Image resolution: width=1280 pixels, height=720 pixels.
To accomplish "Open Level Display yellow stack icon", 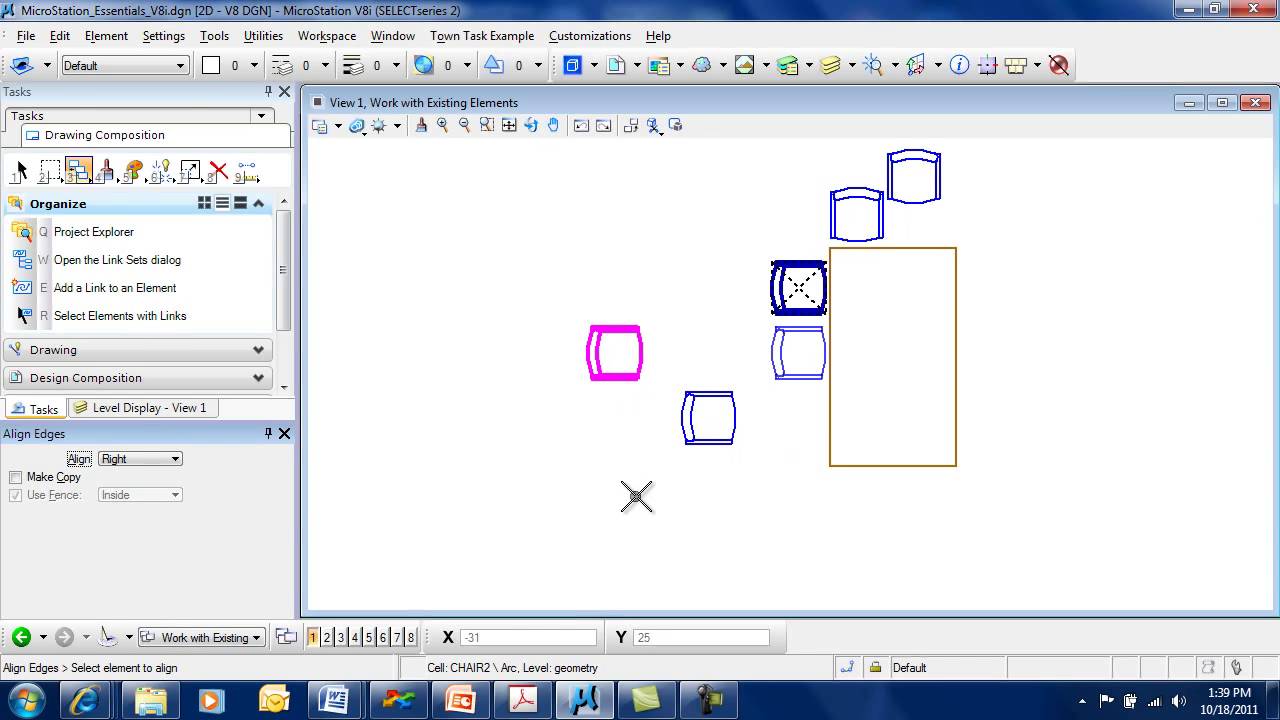I will (830, 65).
